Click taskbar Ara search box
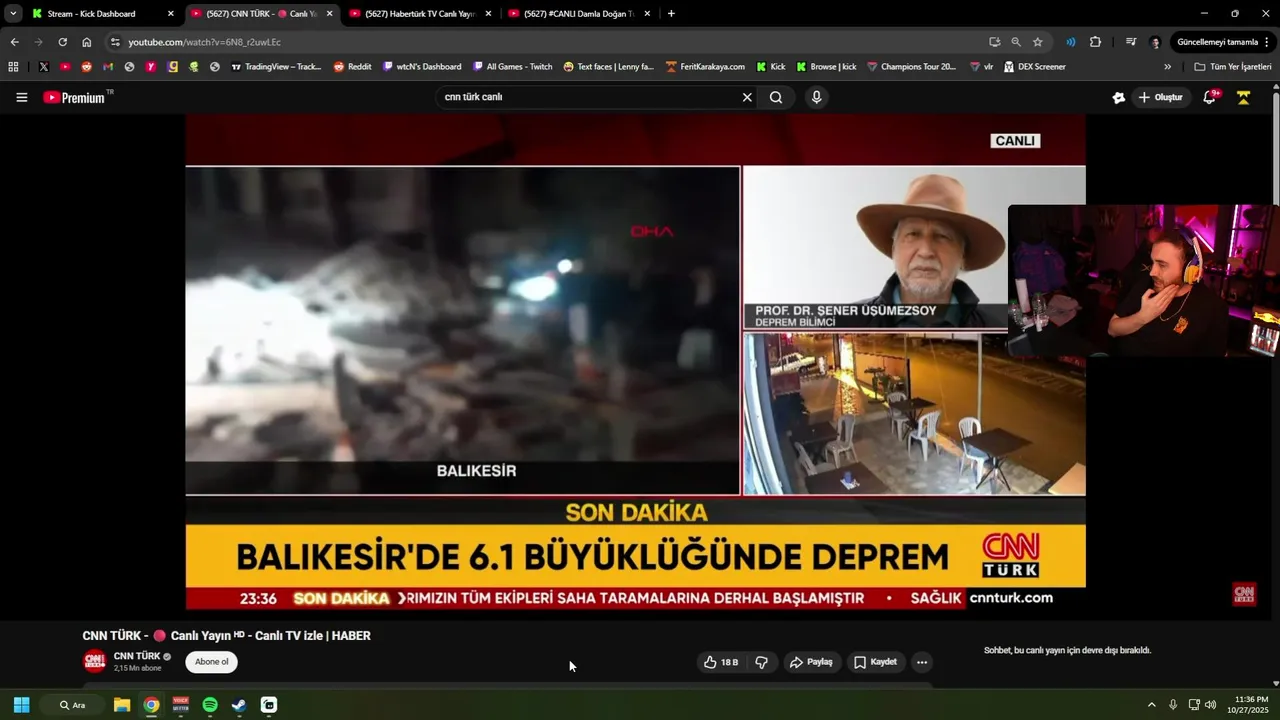 [73, 705]
